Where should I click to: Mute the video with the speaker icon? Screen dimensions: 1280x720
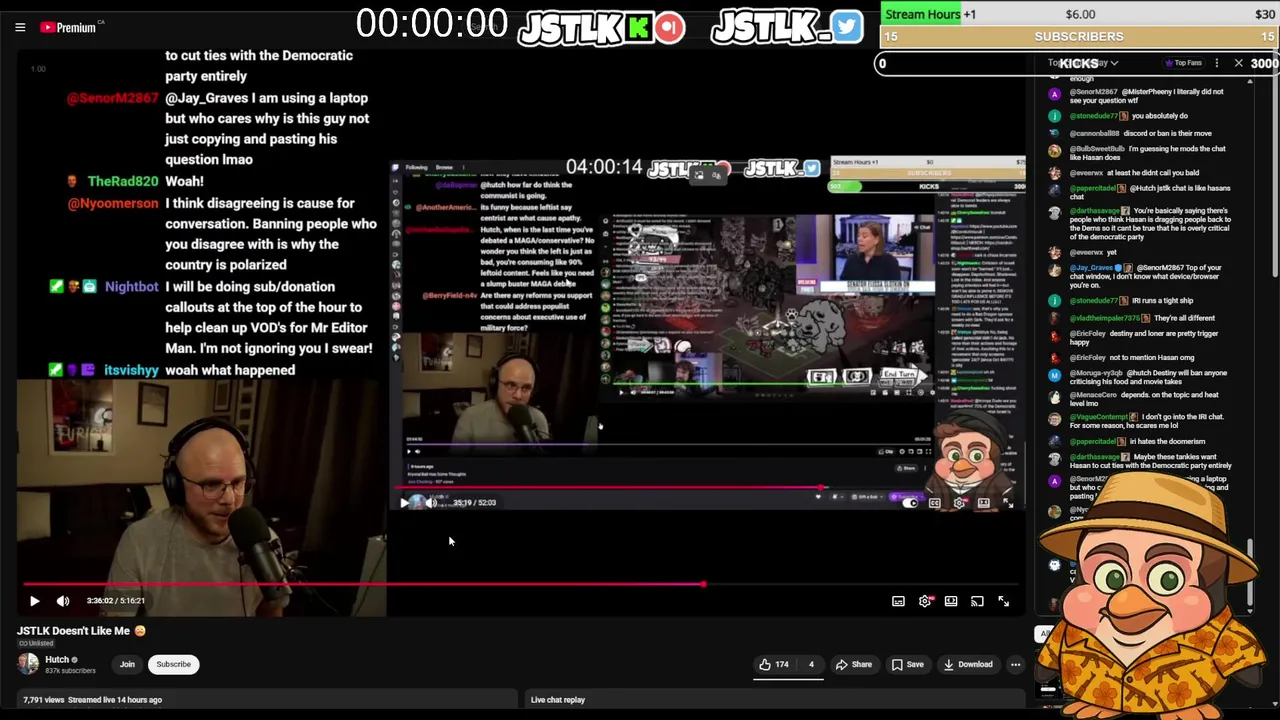tap(63, 601)
